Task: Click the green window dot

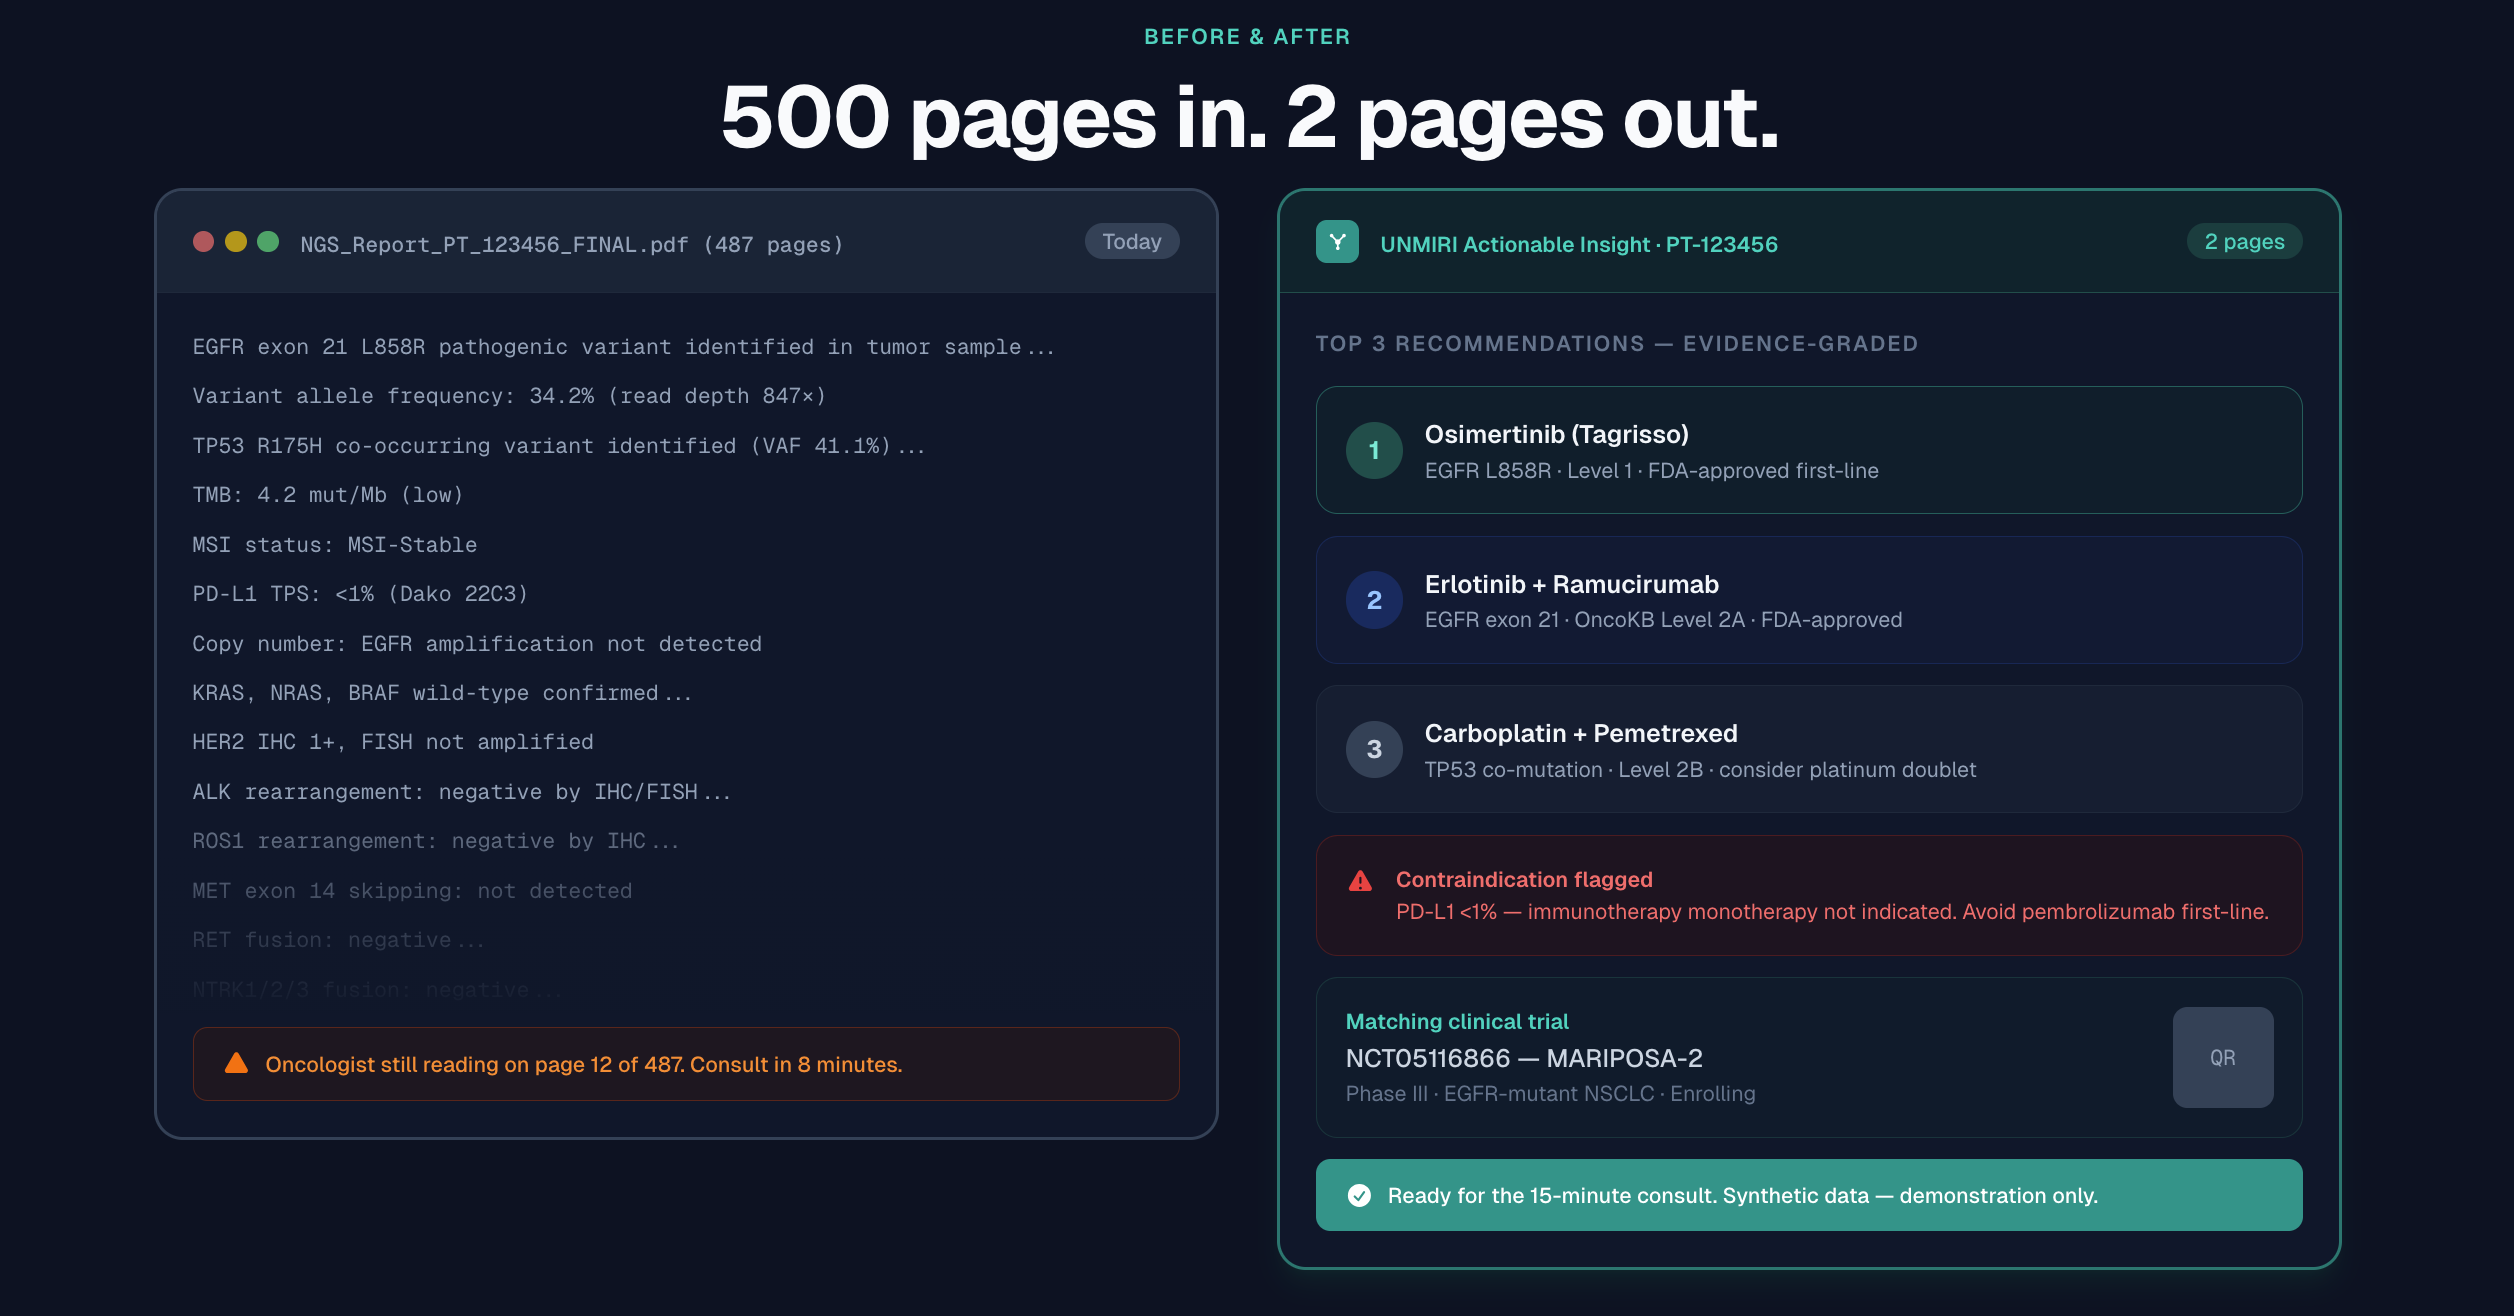Action: pos(268,242)
